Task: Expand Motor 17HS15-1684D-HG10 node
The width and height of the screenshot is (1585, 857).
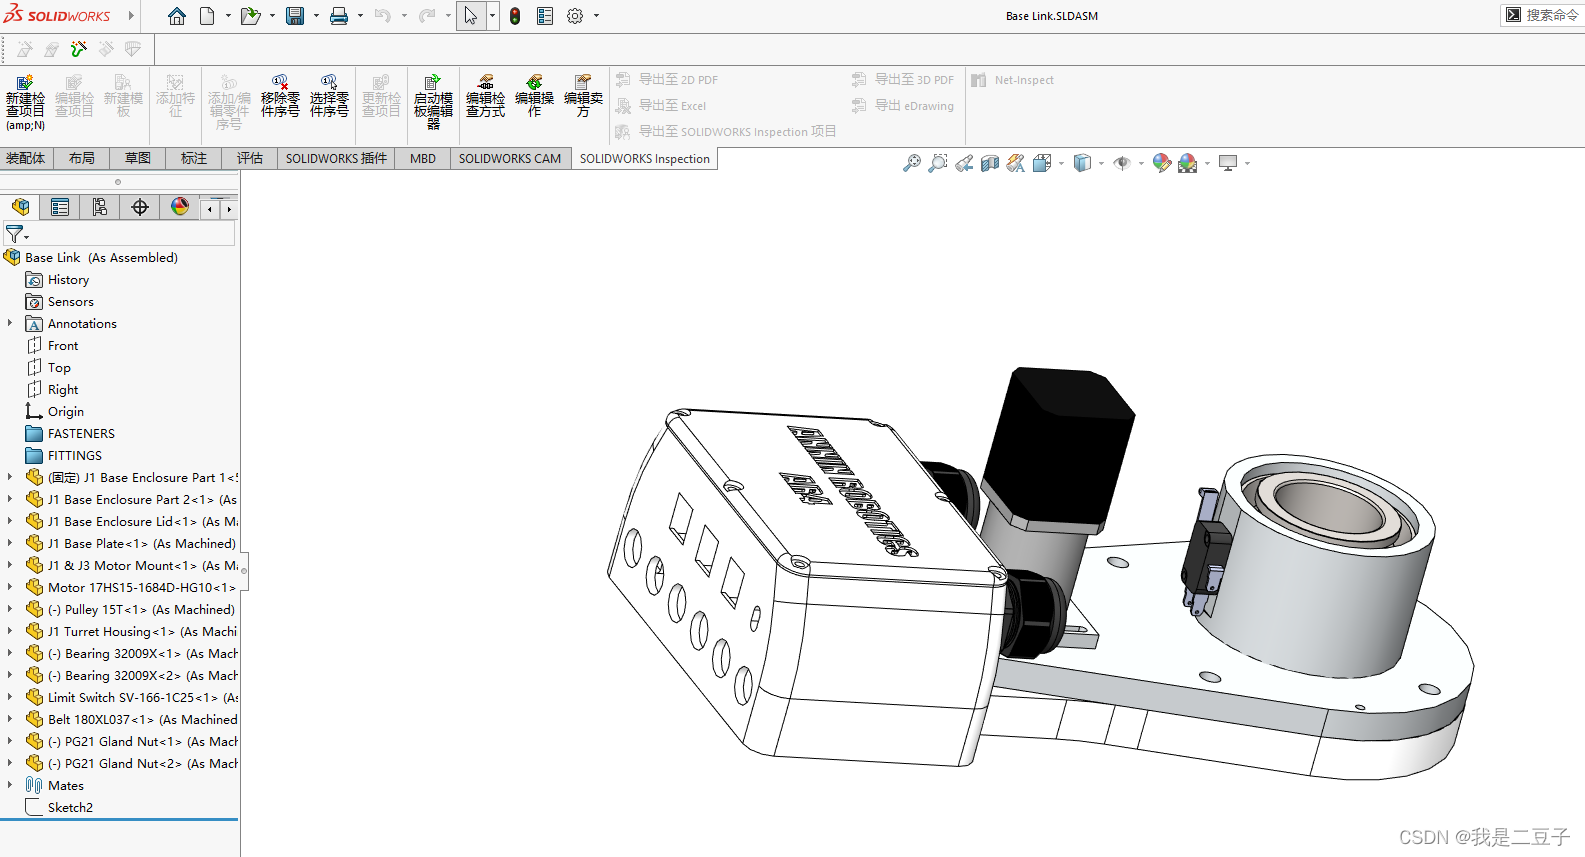Action: (10, 587)
